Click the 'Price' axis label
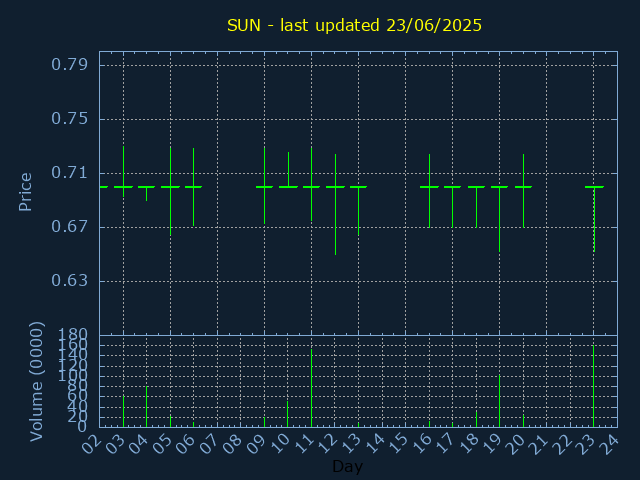This screenshot has height=480, width=640. [x=25, y=192]
